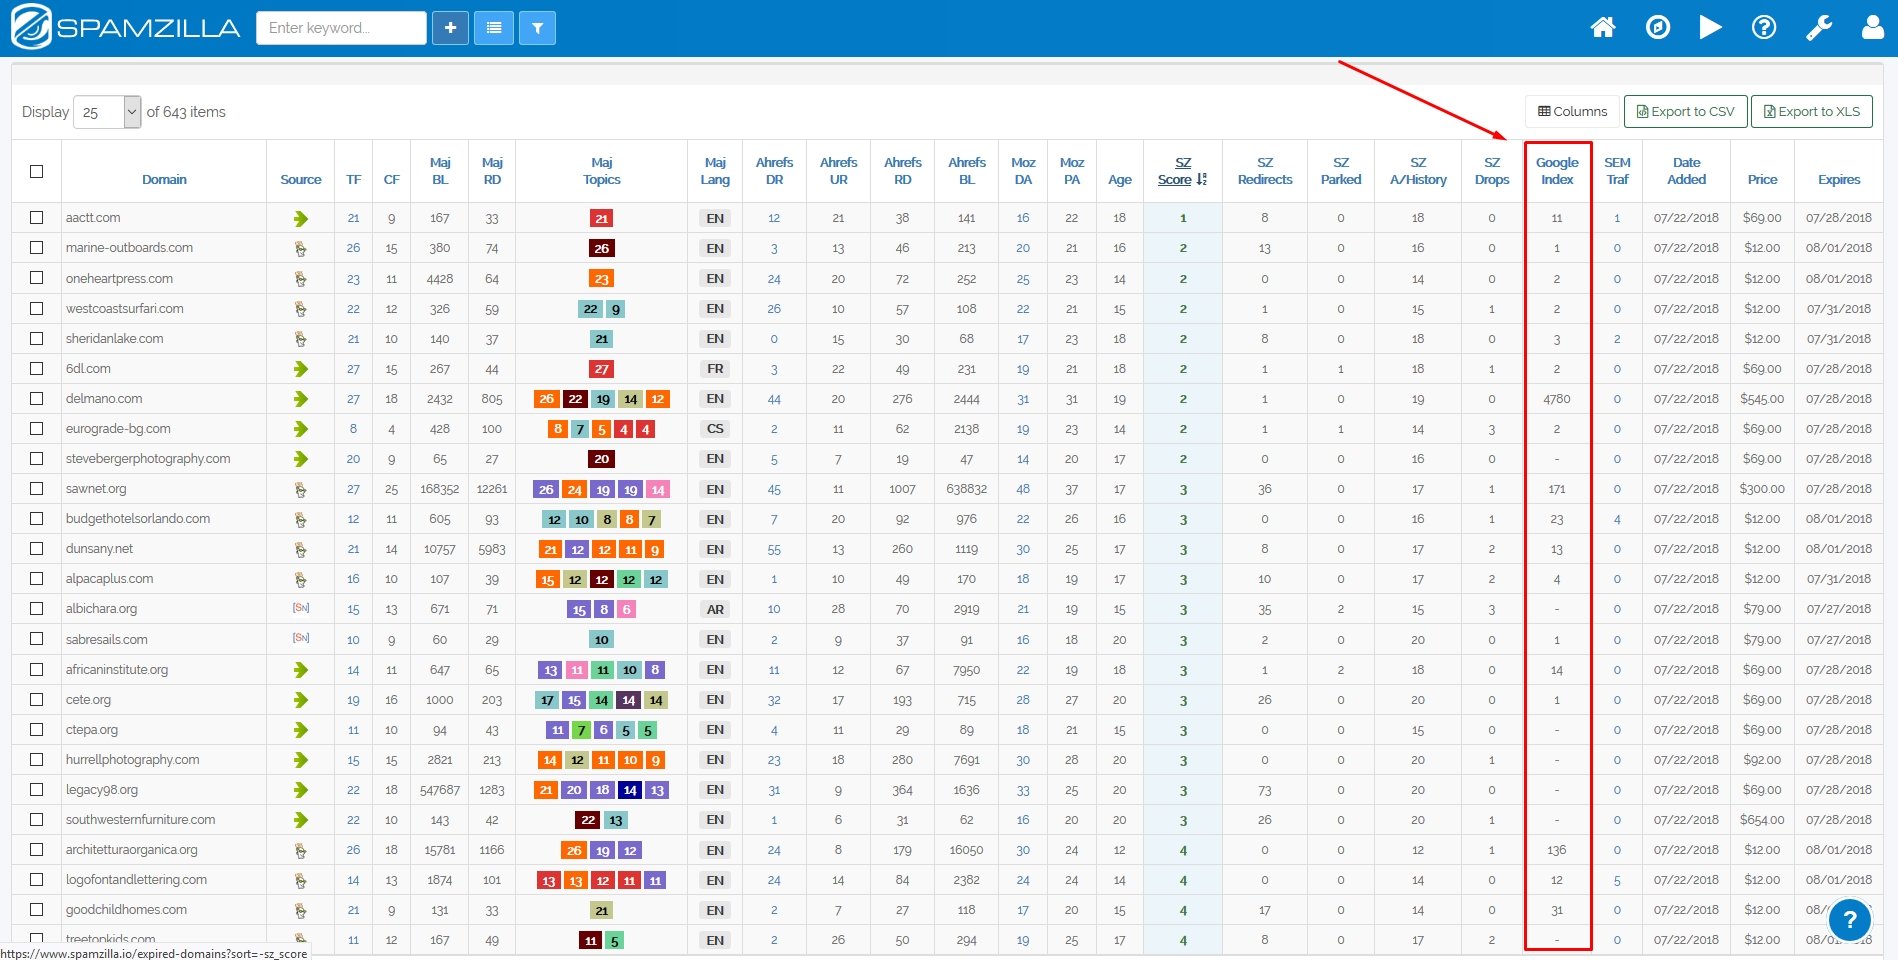Viewport: 1898px width, 960px height.
Task: Sort by SEM Traf column header
Action: click(1617, 171)
